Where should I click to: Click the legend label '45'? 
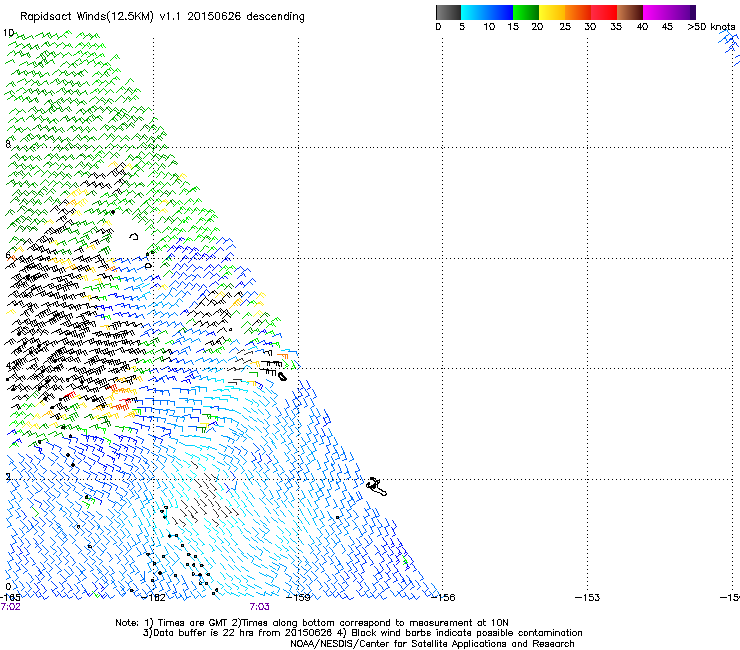click(x=667, y=27)
